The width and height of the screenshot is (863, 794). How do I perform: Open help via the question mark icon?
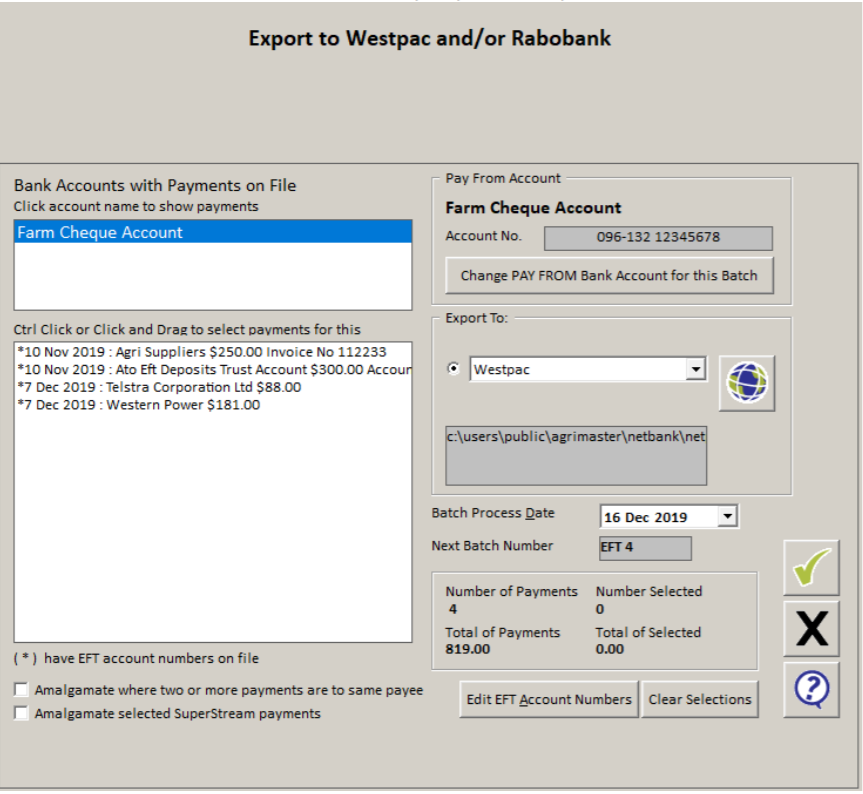click(x=811, y=689)
